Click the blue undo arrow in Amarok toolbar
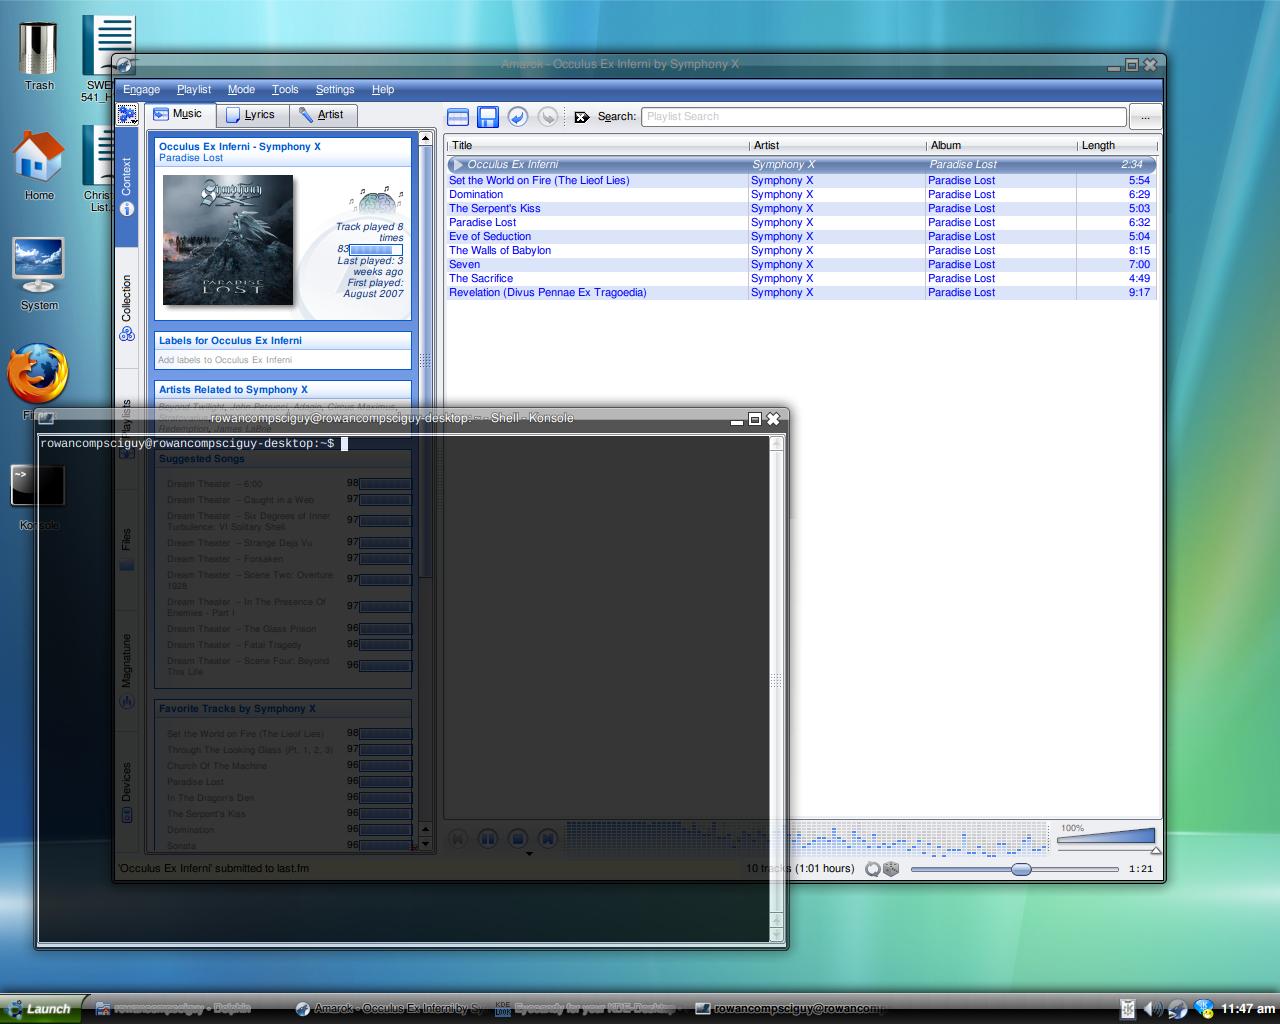Screen dimensions: 1280x1024 [518, 117]
